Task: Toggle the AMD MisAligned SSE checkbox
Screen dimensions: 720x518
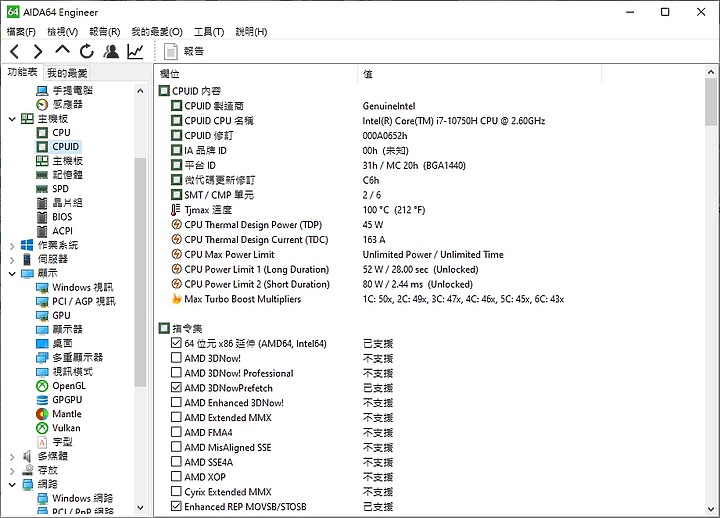Action: pos(176,447)
